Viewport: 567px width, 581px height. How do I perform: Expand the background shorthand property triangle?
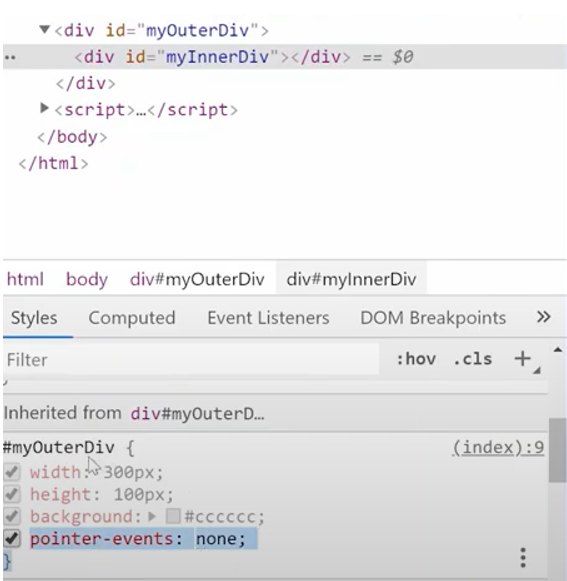pyautogui.click(x=152, y=517)
